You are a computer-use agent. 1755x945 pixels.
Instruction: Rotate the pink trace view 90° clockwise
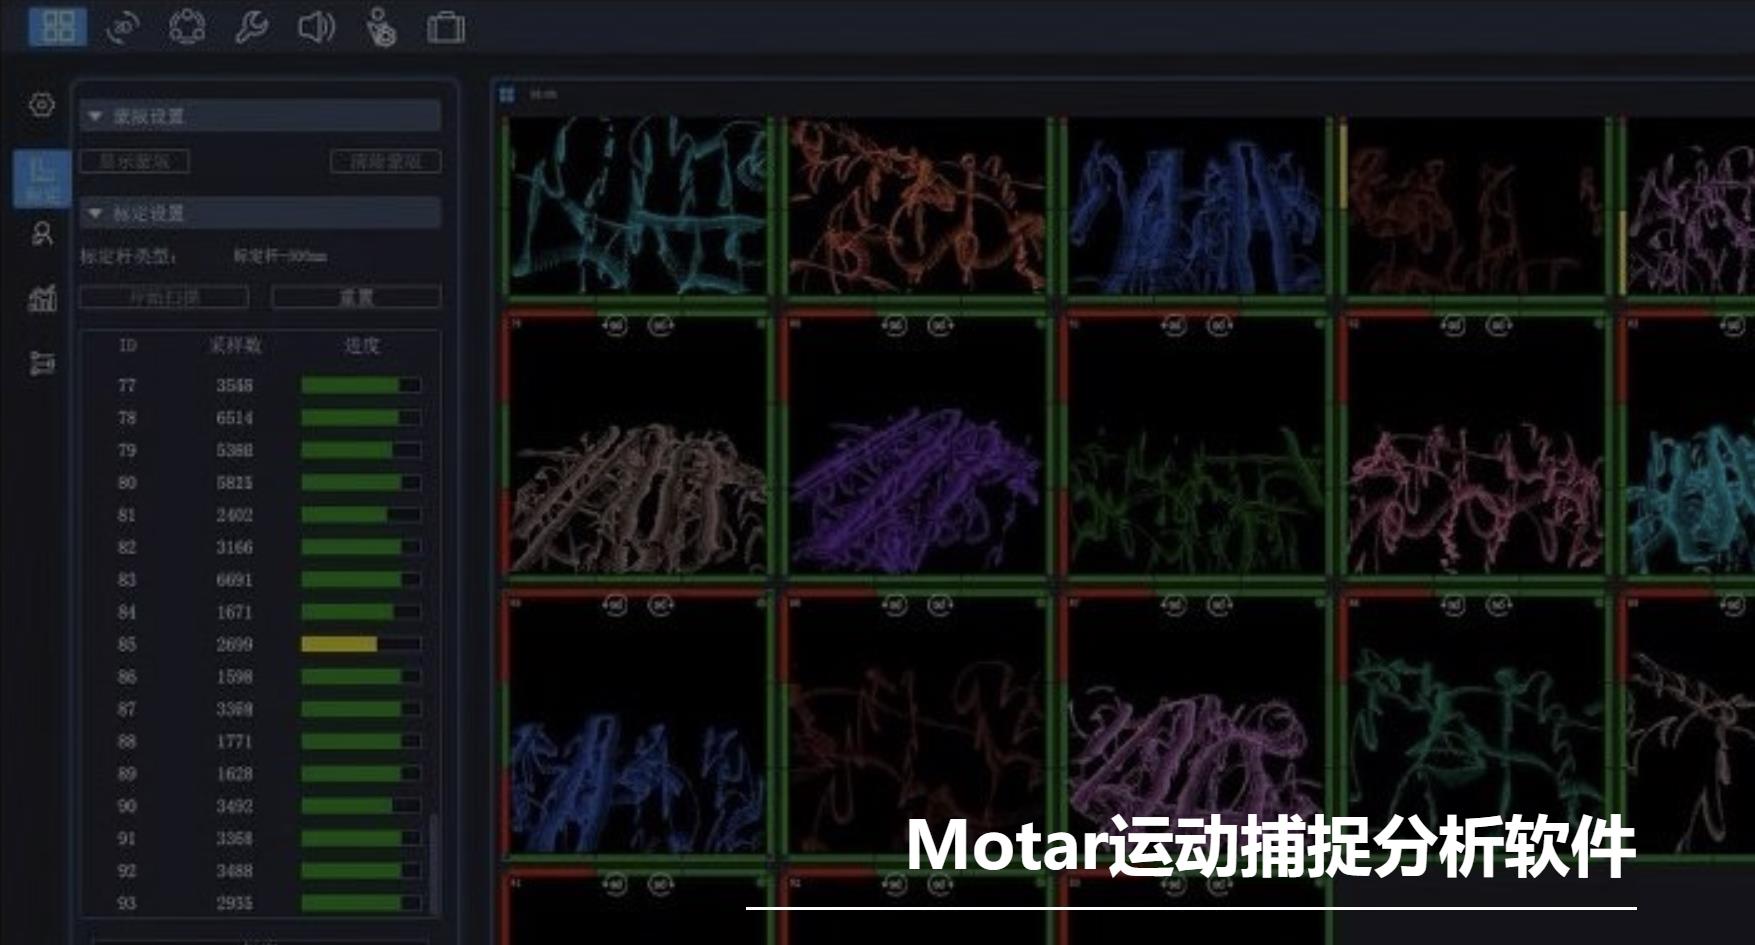click(x=1498, y=325)
